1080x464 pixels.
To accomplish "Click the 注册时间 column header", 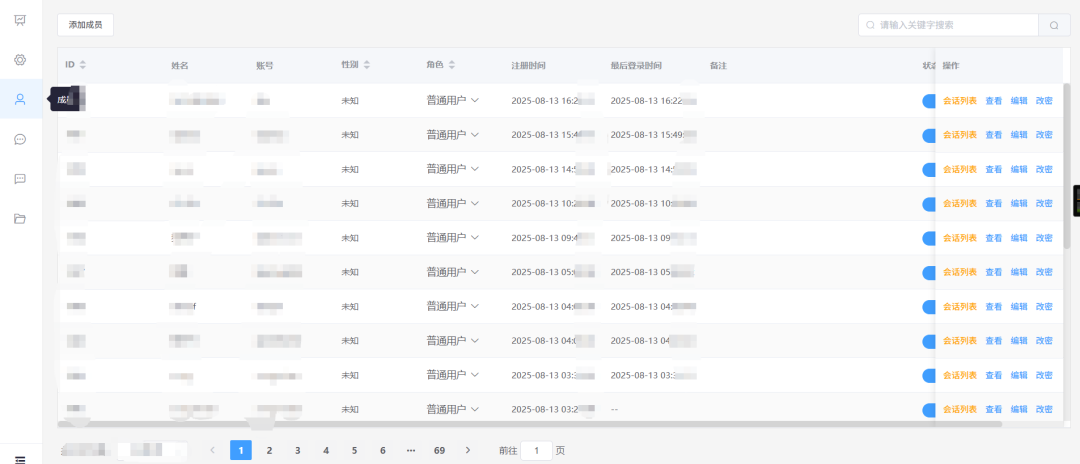I will pyautogui.click(x=528, y=65).
